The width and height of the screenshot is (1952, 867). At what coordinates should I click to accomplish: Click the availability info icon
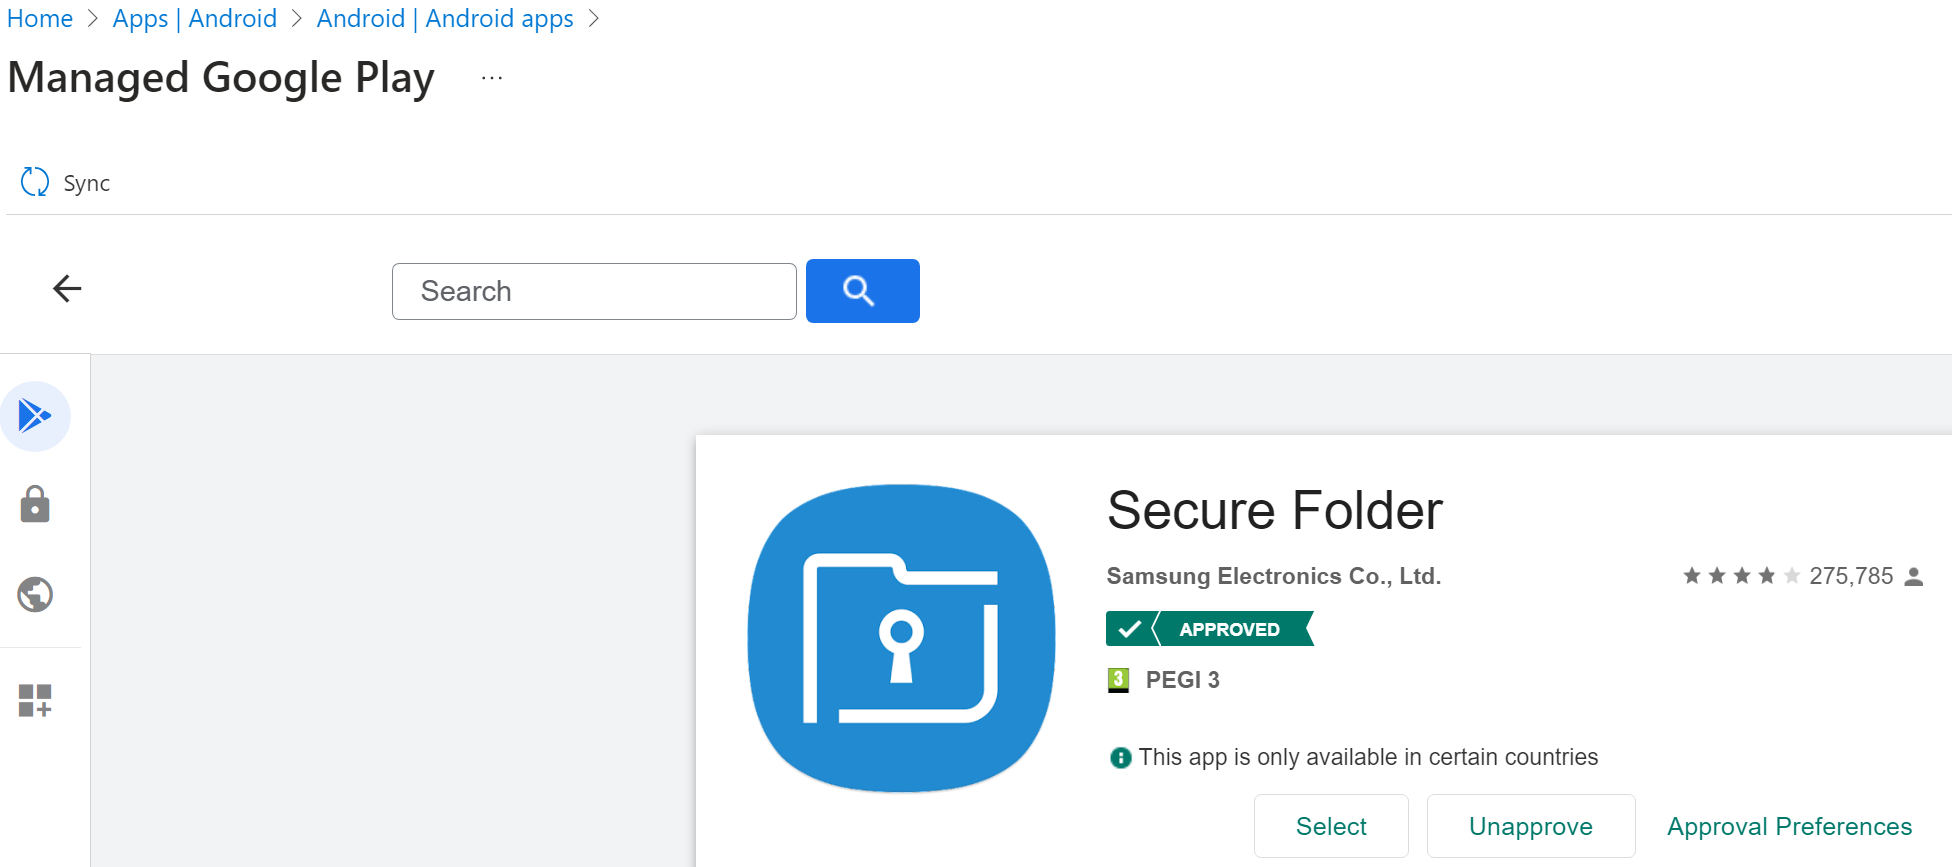coord(1121,758)
